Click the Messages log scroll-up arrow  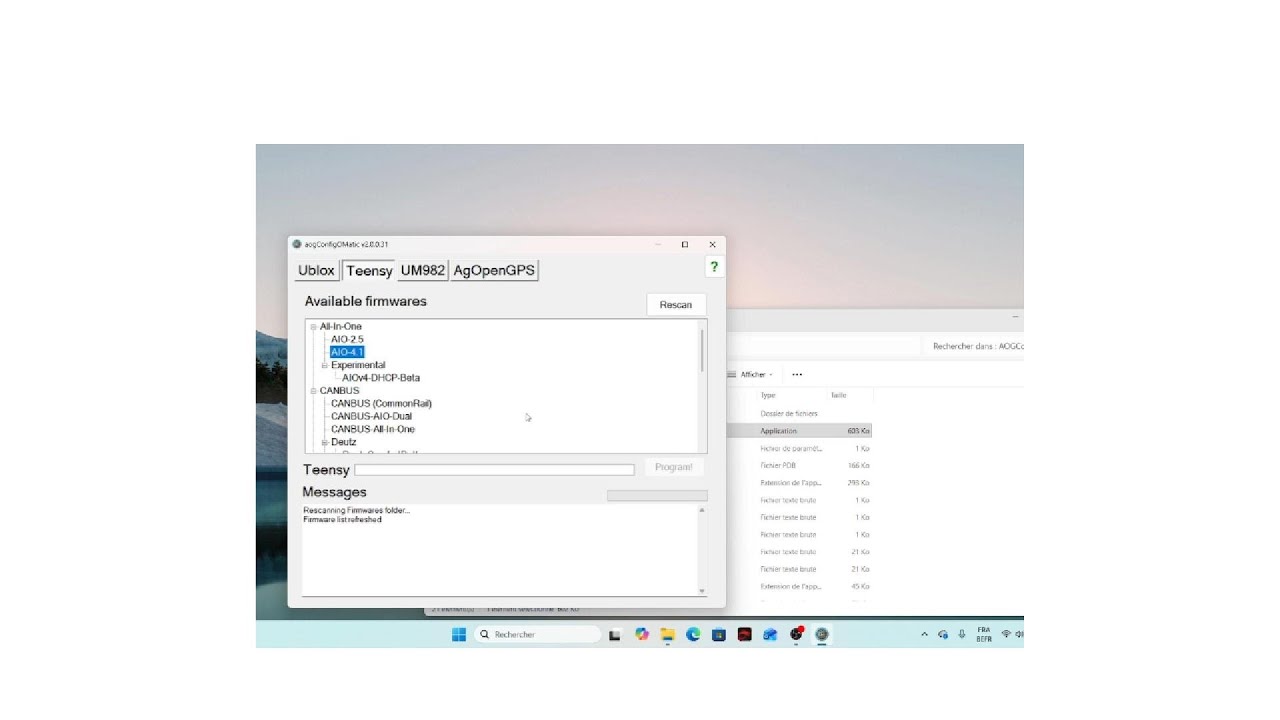[x=701, y=511]
